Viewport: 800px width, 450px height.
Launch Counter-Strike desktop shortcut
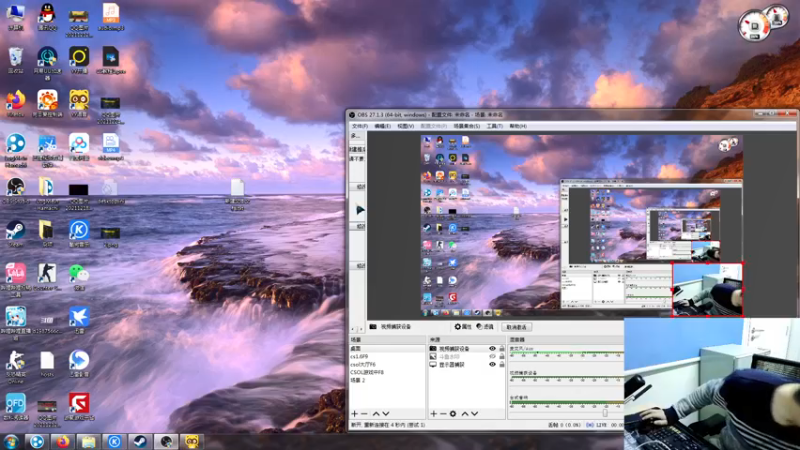pyautogui.click(x=47, y=277)
